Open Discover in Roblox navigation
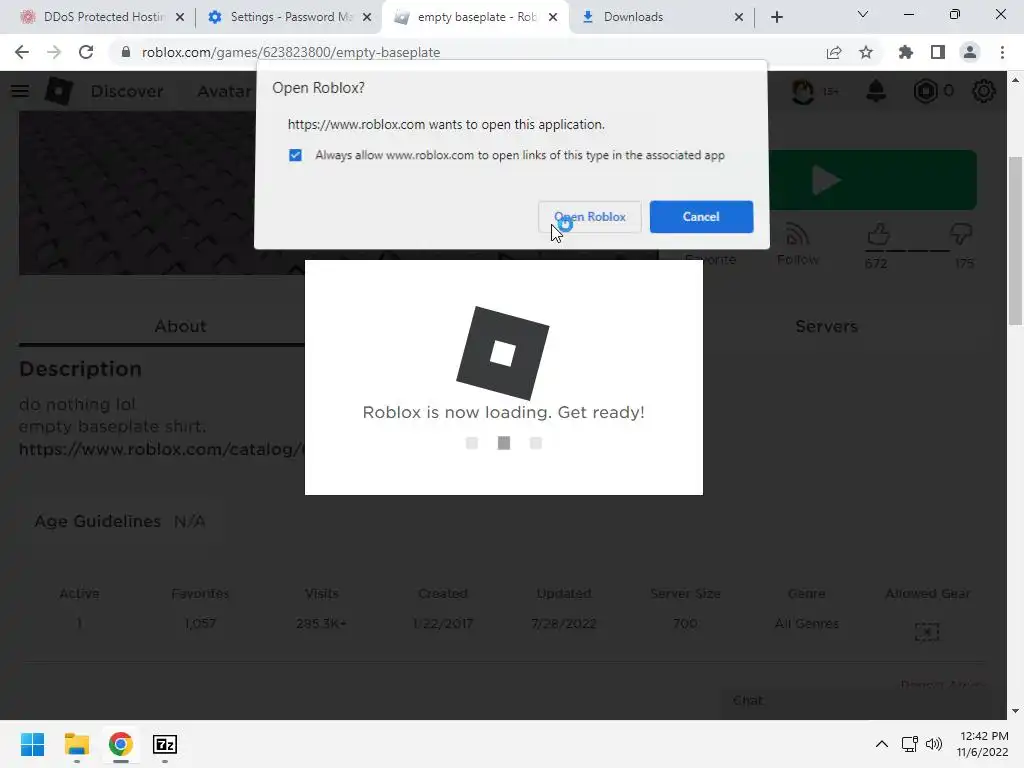 [x=127, y=91]
